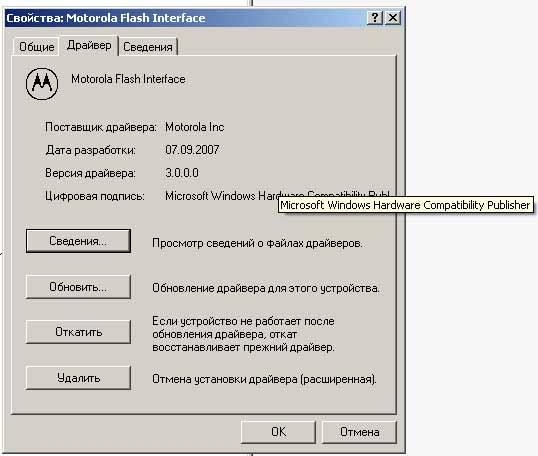Click the driver version 3.0.0.0
This screenshot has height=456, width=538.
tap(182, 173)
